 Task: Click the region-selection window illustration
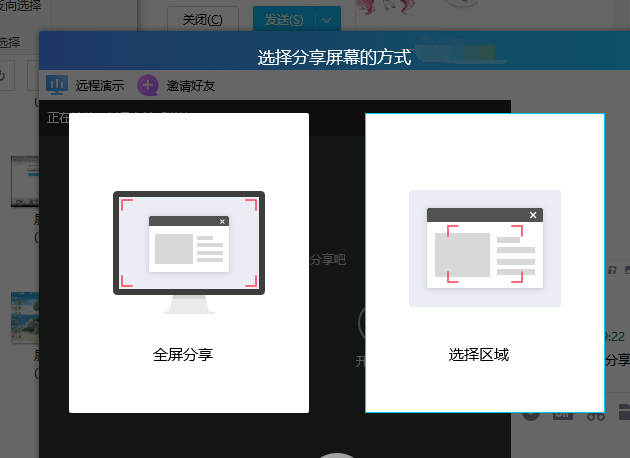click(x=485, y=248)
